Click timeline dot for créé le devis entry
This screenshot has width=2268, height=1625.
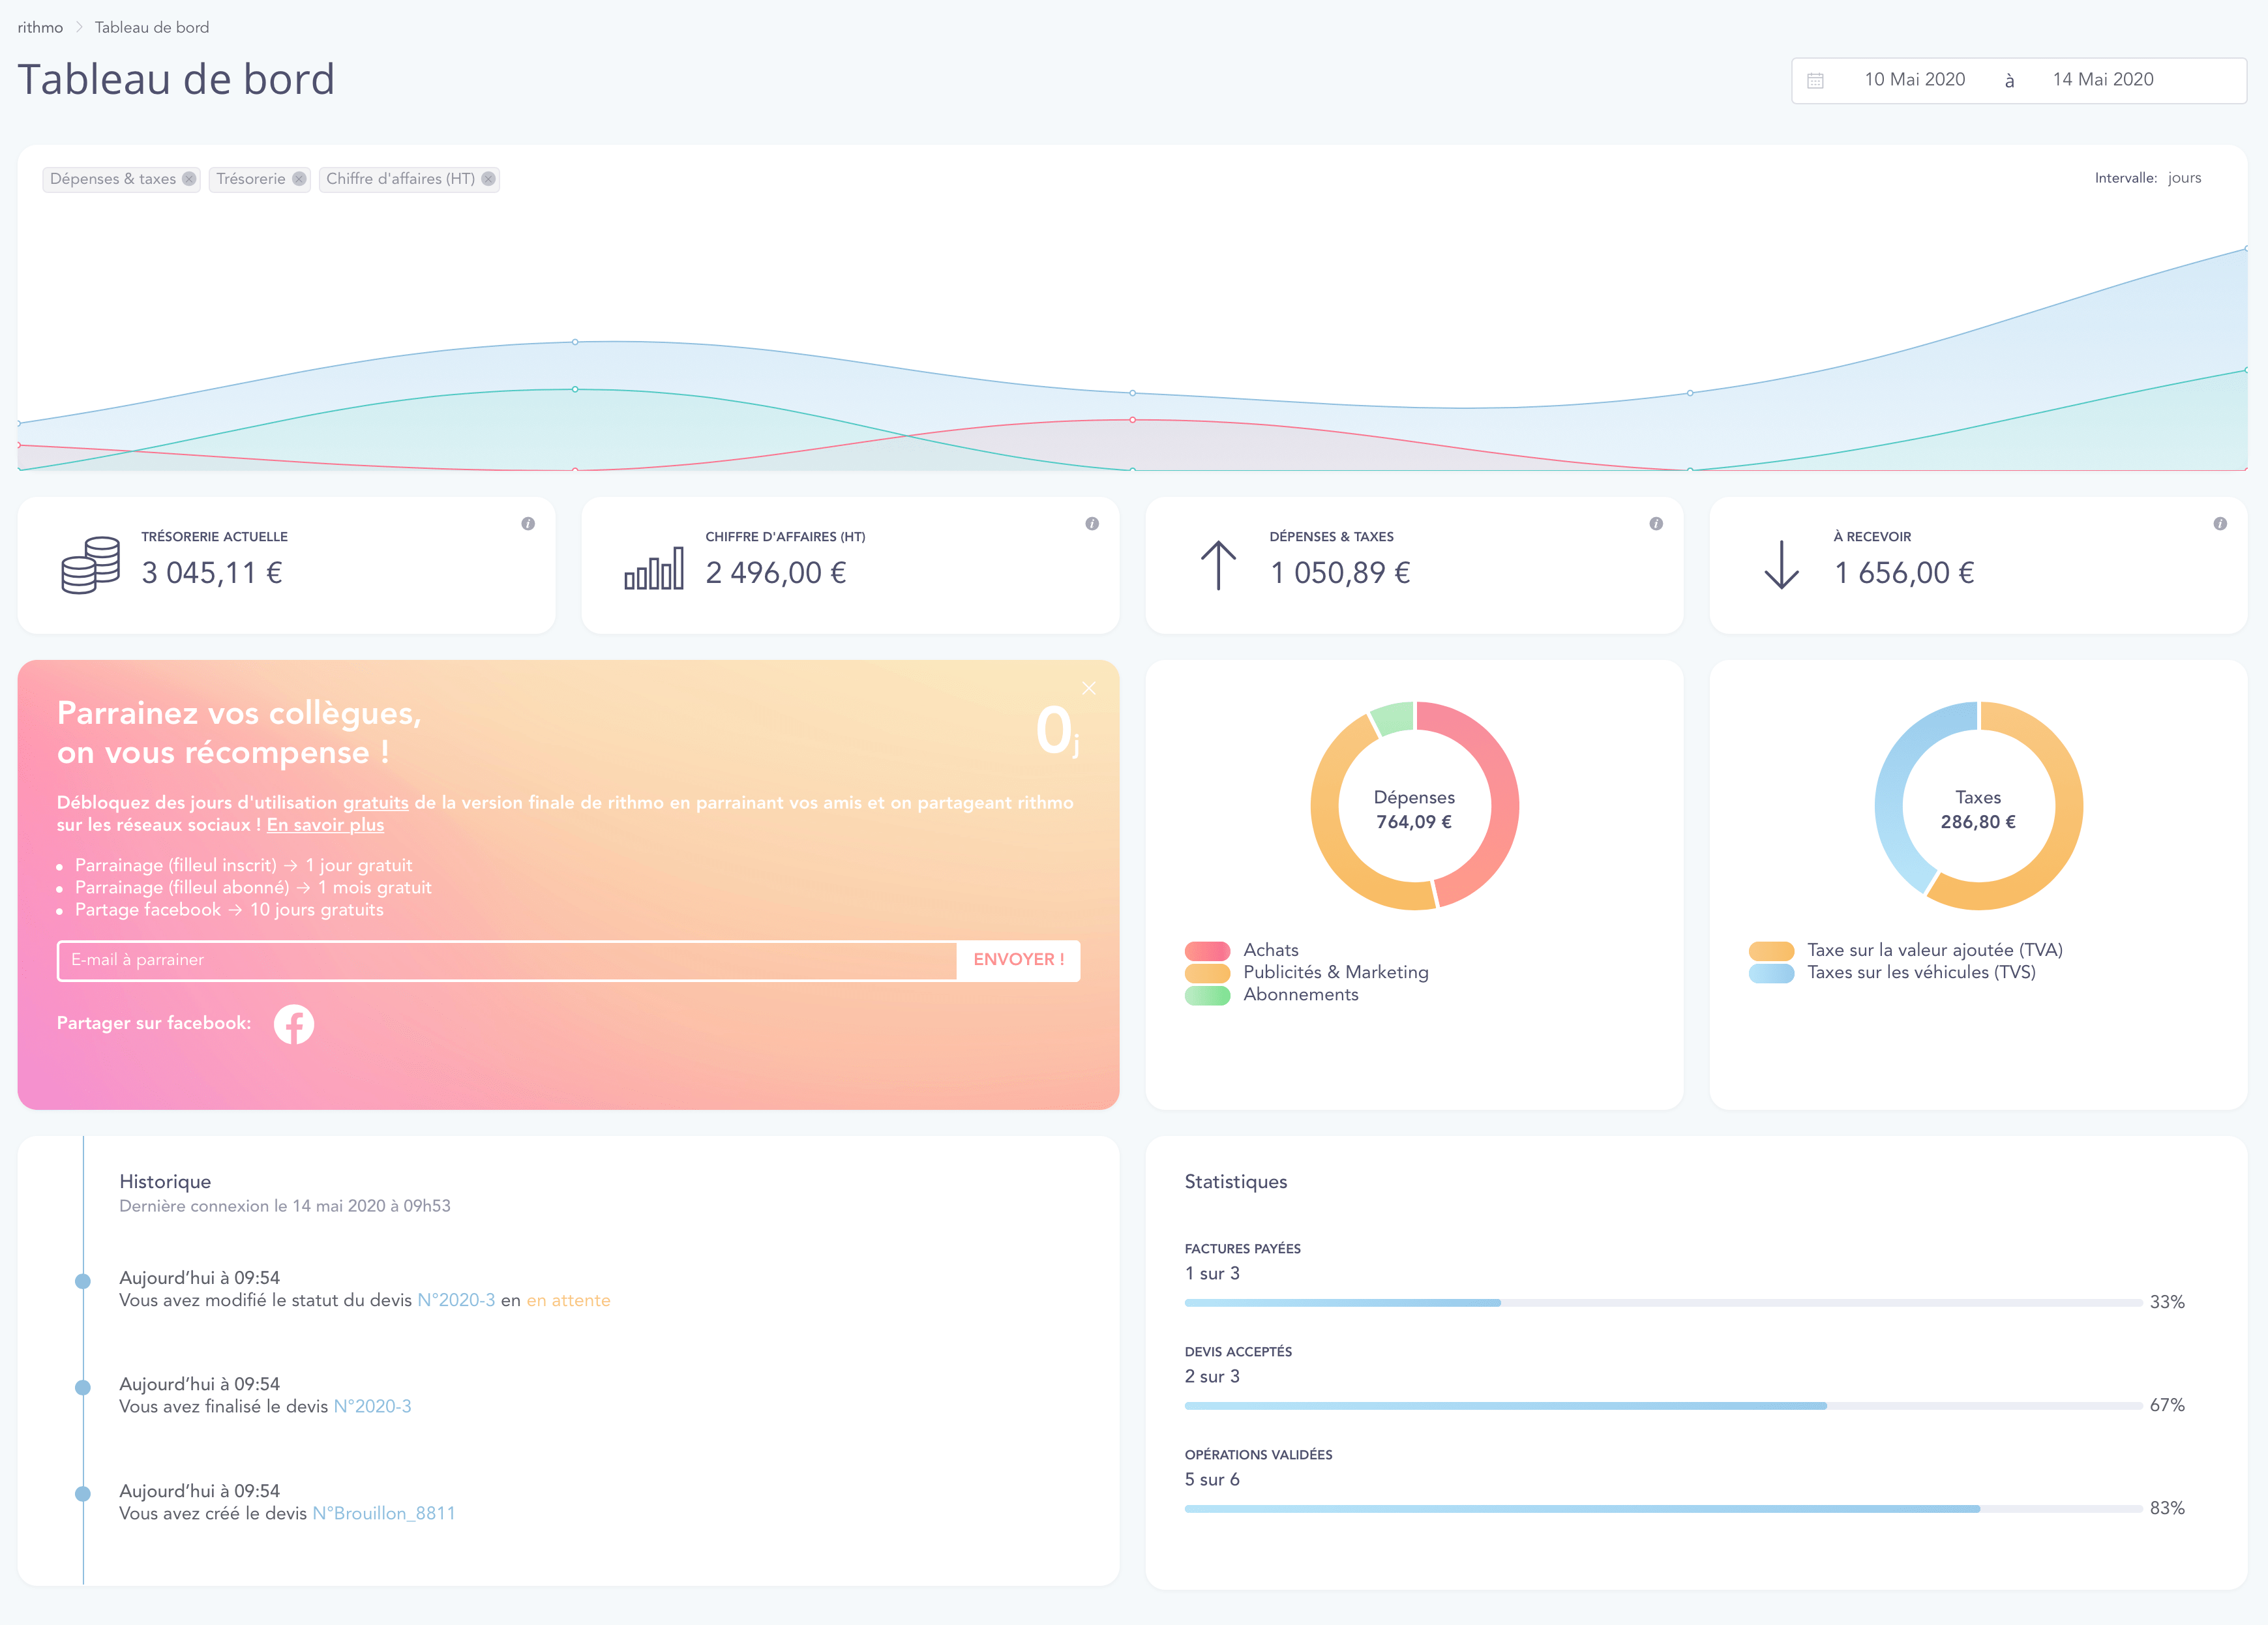(83, 1494)
